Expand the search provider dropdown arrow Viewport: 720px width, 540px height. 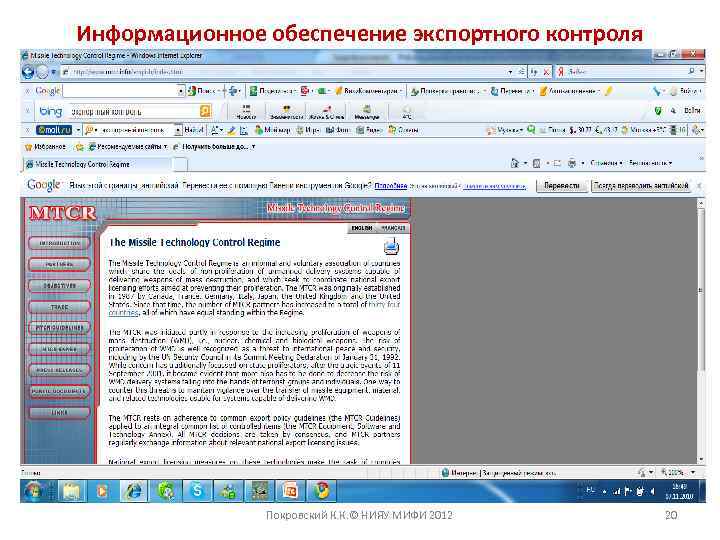point(701,71)
